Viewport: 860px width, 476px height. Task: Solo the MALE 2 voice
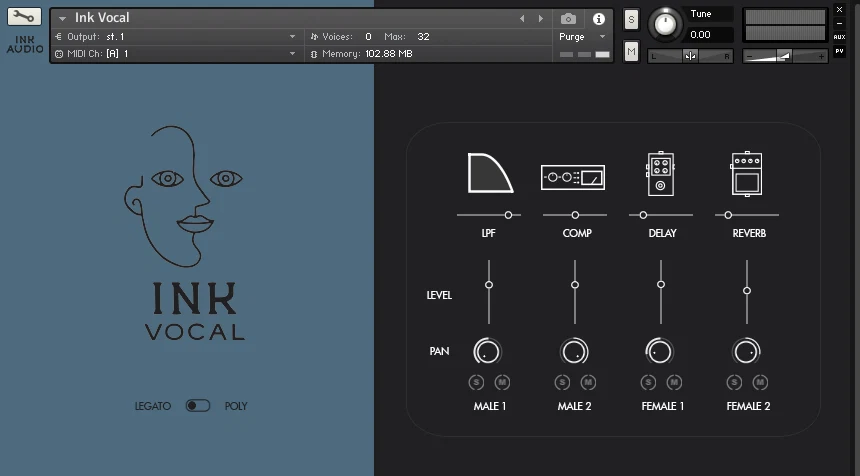point(562,382)
